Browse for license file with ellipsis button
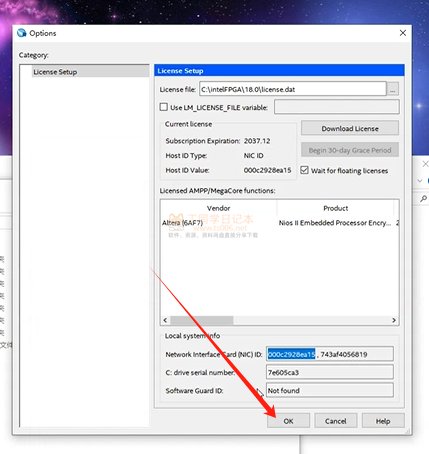429x454 pixels. tap(393, 89)
